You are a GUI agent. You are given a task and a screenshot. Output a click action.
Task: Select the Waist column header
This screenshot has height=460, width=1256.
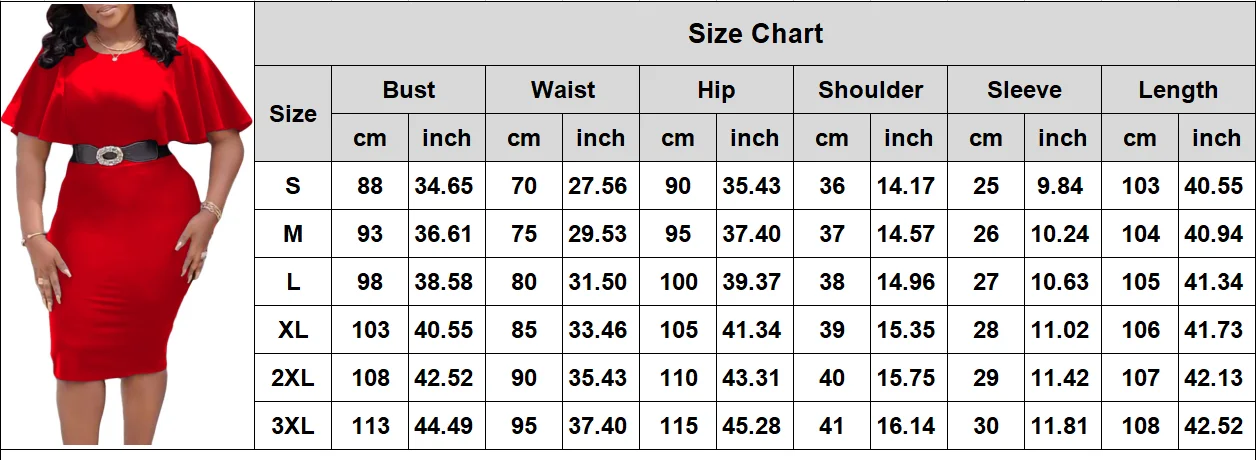tap(562, 90)
